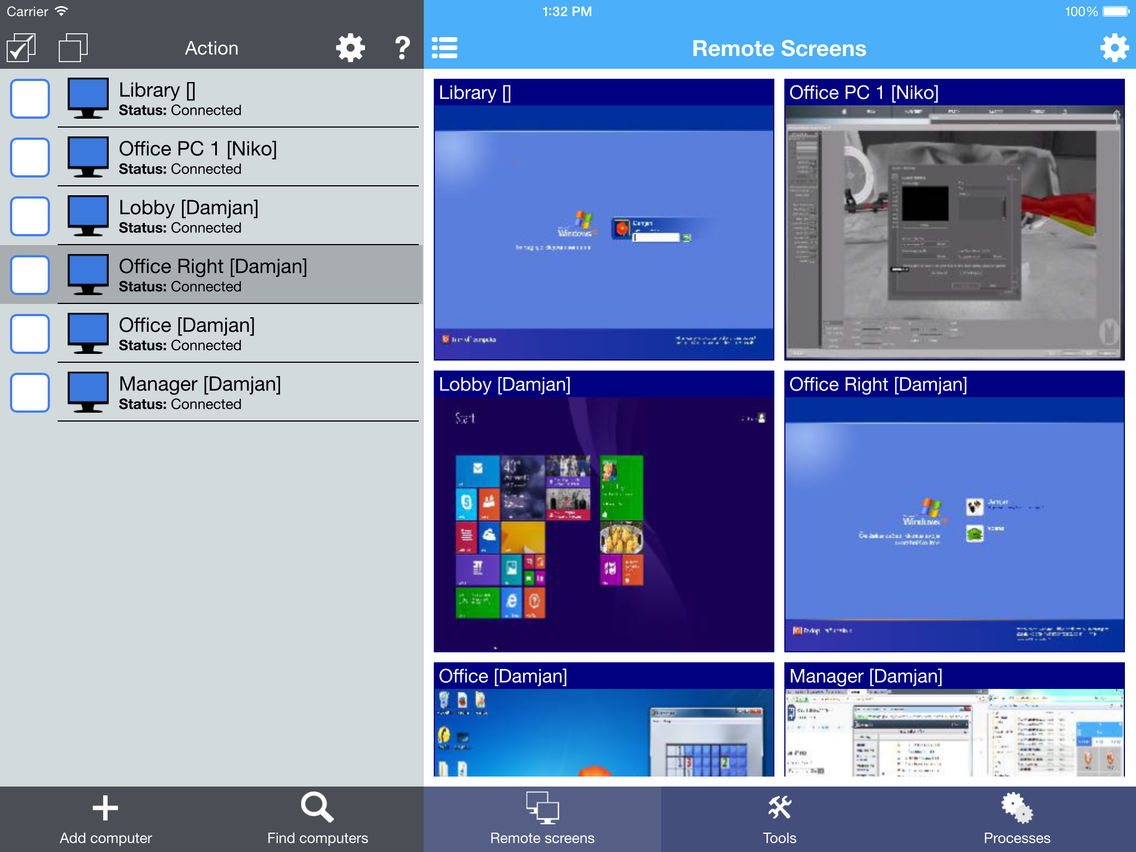Click the Office PC 1 [Niko] monitor icon

[x=88, y=157]
